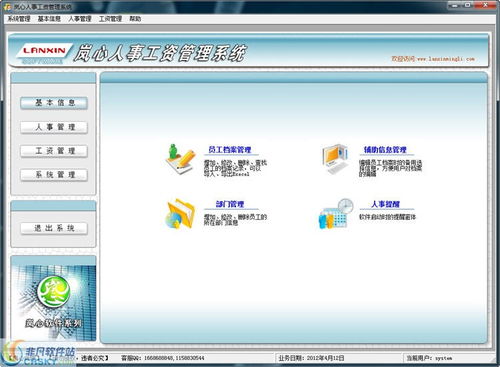Open the 人事提醒 link
This screenshot has width=500, height=367.
385,204
